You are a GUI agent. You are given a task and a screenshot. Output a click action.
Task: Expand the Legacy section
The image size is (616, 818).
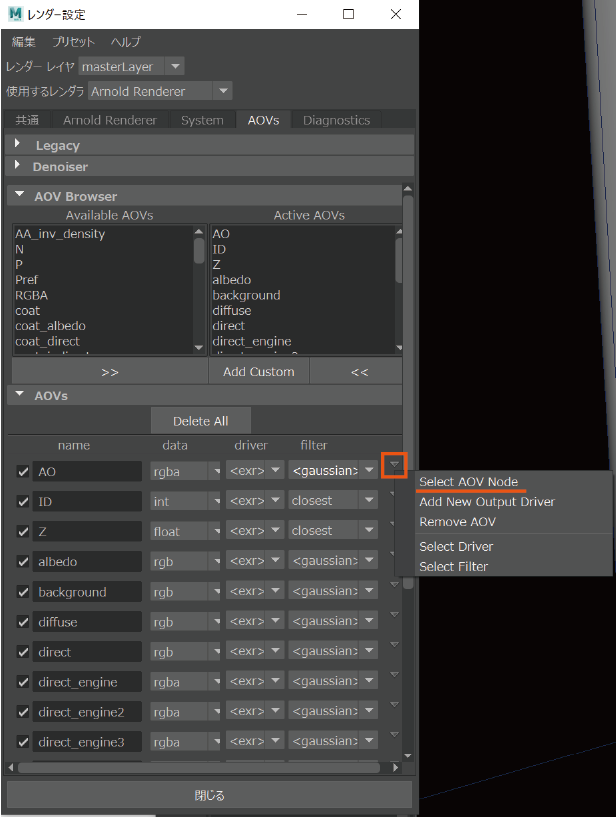(x=210, y=145)
